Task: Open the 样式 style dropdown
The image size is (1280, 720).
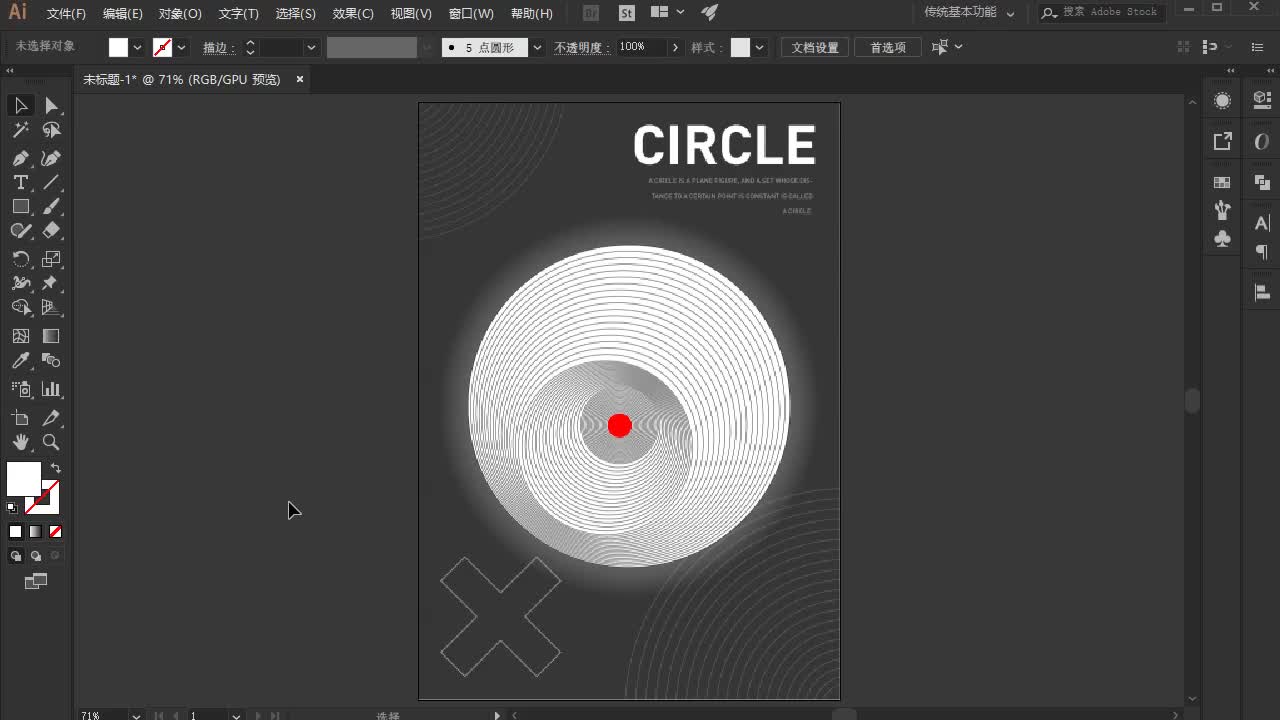Action: click(x=760, y=47)
